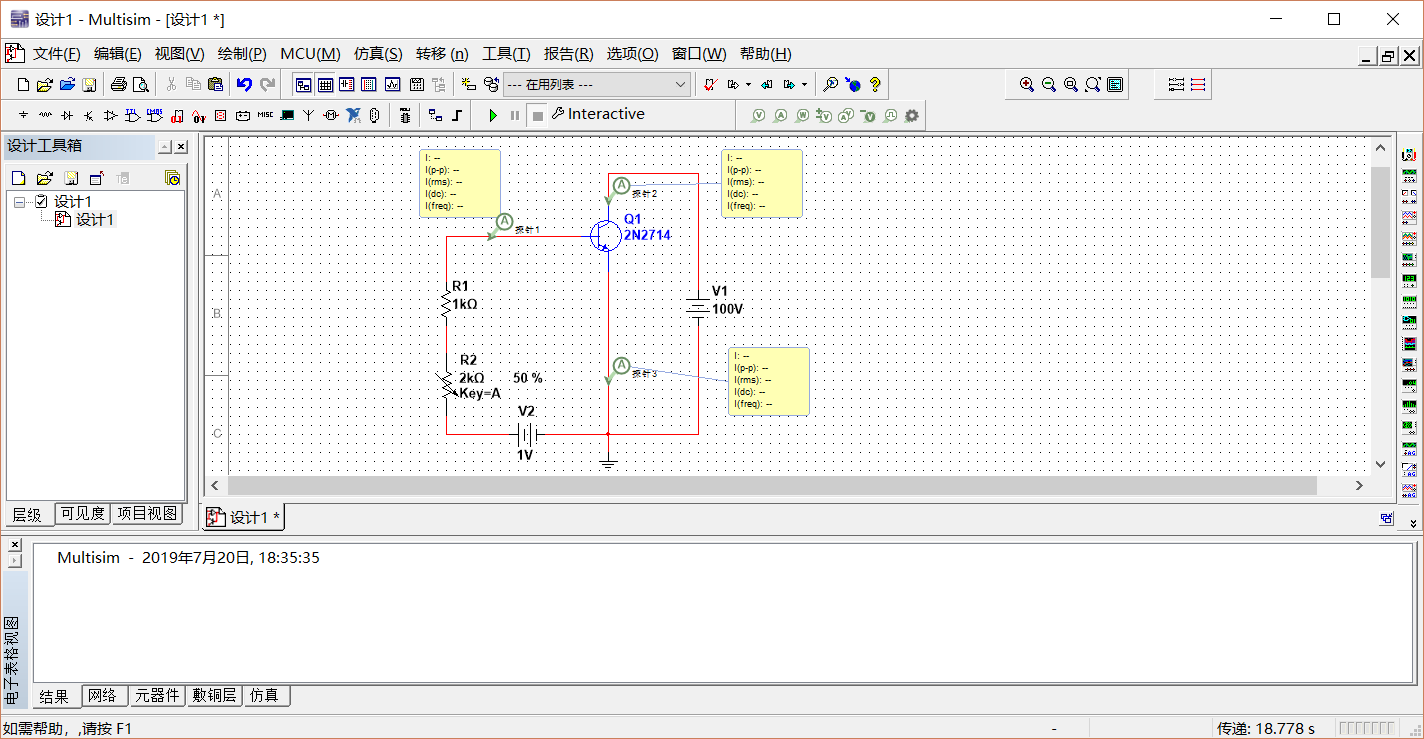The image size is (1424, 739).
Task: Open the 绘制(P) menu
Action: [x=242, y=54]
